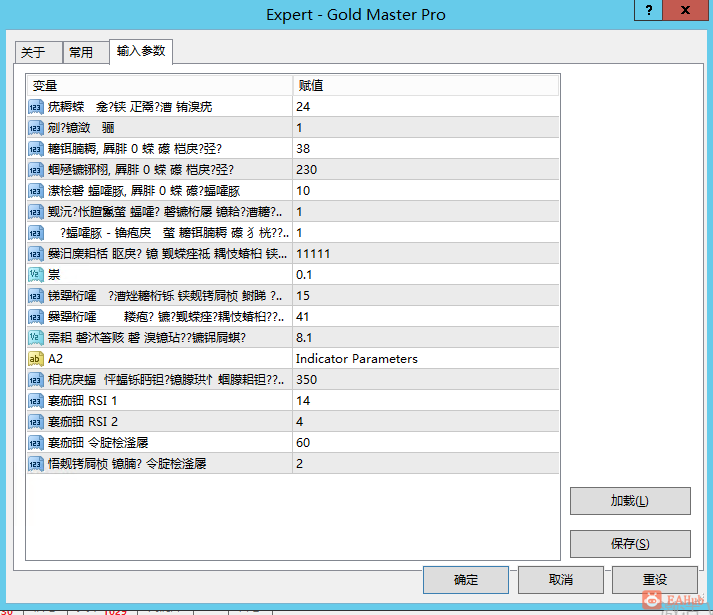This screenshot has width=713, height=615.
Task: Click integer icon of row with value 38
Action: (x=35, y=149)
